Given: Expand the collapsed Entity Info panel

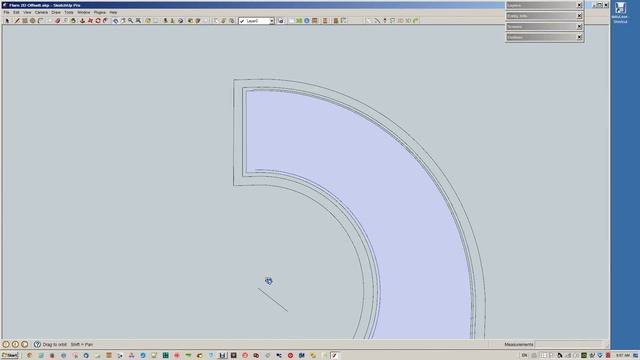Looking at the screenshot, I should click(x=541, y=16).
